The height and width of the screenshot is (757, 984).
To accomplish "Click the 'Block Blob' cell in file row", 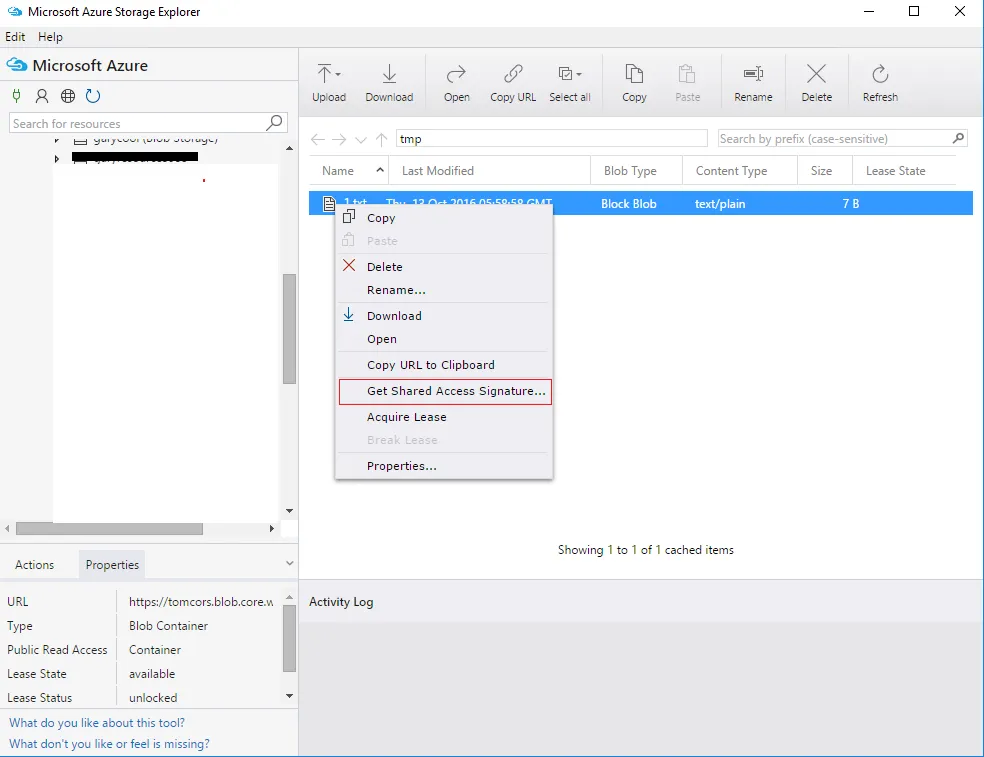I will (x=628, y=203).
